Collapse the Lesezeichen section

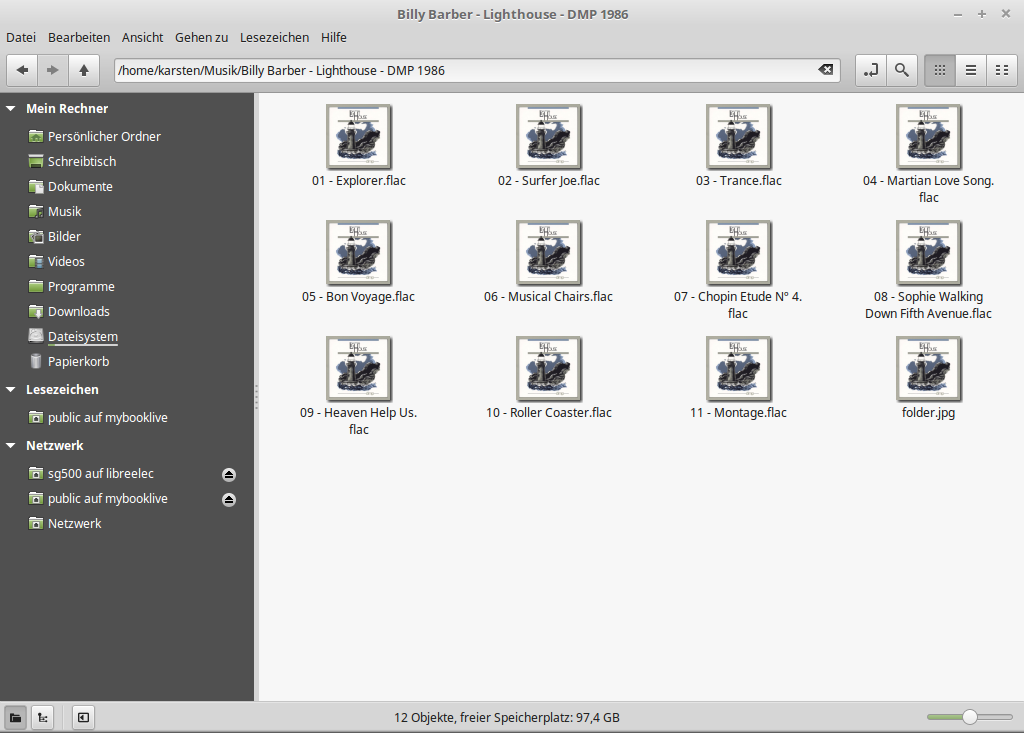tap(11, 390)
